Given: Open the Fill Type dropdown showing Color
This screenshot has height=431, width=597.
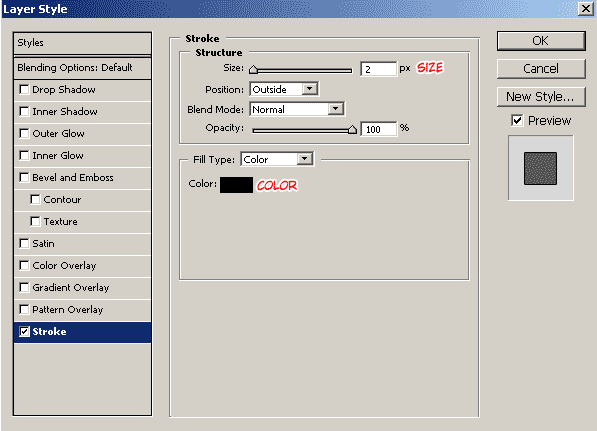Looking at the screenshot, I should point(277,159).
